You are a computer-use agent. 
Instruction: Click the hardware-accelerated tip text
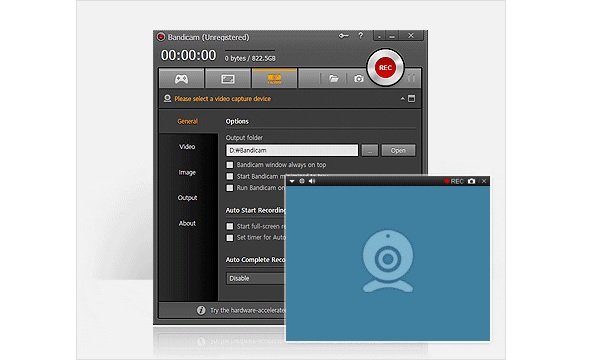tap(248, 310)
